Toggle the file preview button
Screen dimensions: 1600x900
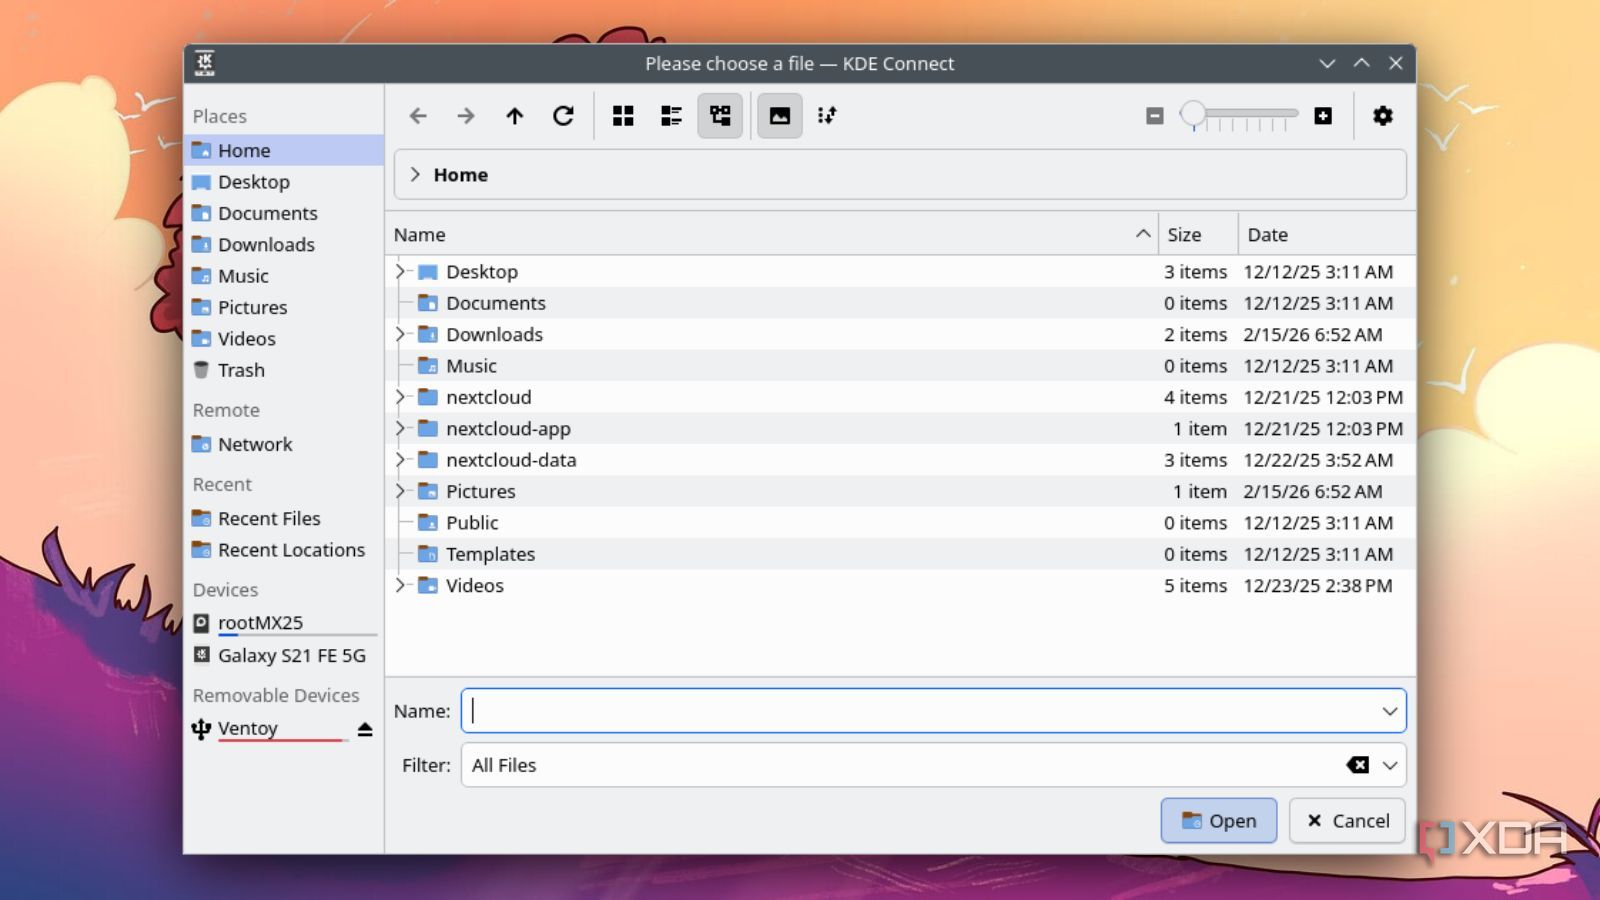(780, 116)
